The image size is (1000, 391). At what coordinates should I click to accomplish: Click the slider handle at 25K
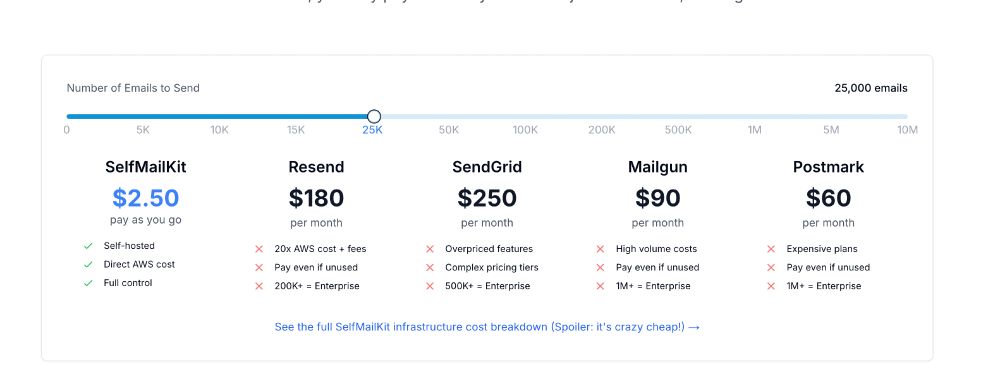(374, 116)
